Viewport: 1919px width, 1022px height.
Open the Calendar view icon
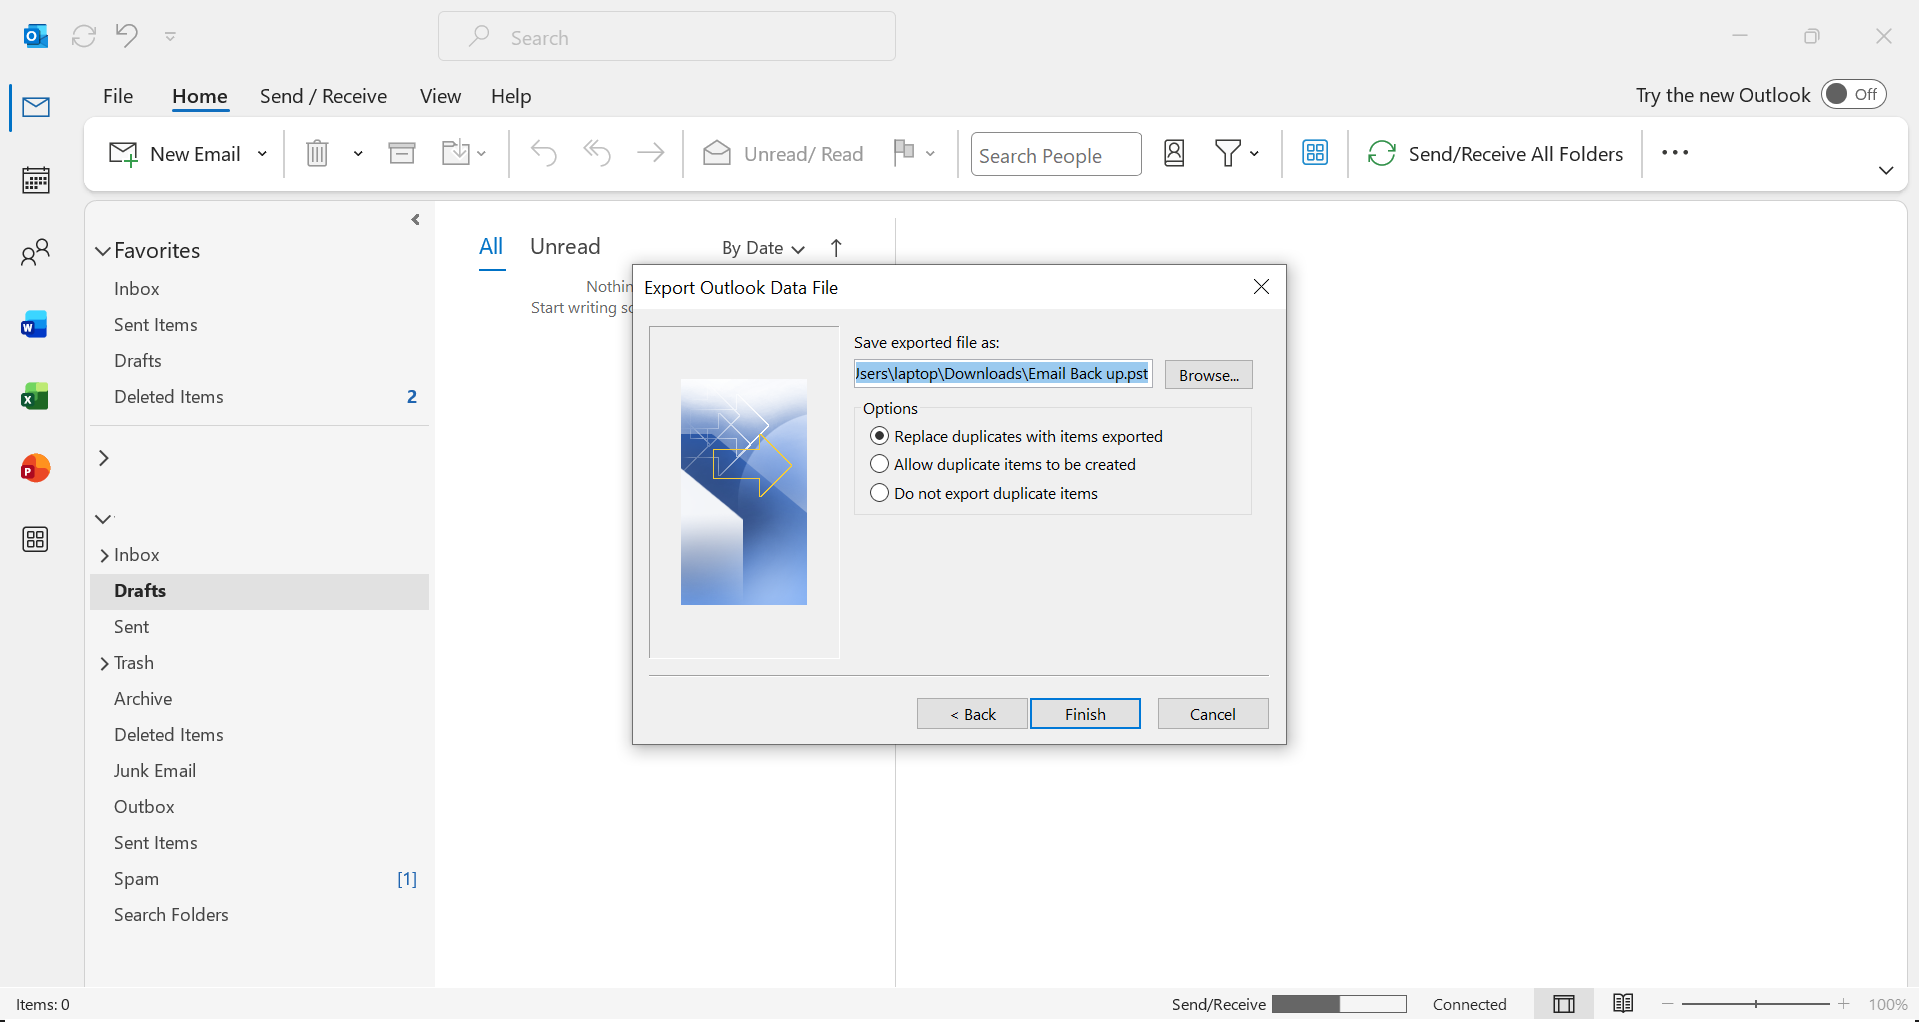pos(36,180)
